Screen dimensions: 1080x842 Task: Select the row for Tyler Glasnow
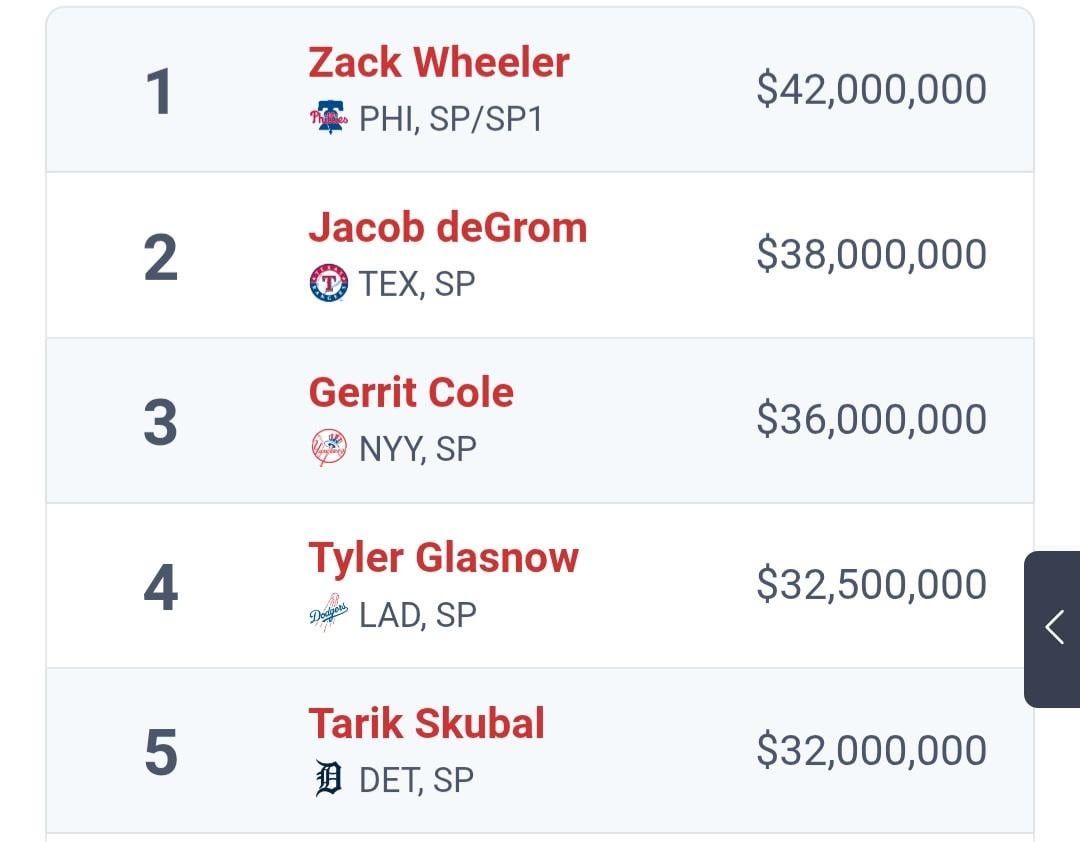point(540,585)
